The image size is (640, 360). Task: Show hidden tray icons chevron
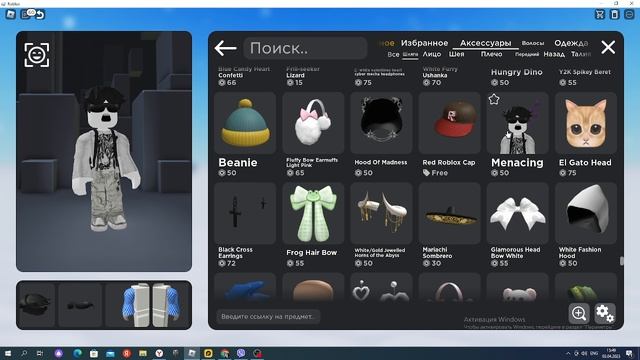(568, 353)
